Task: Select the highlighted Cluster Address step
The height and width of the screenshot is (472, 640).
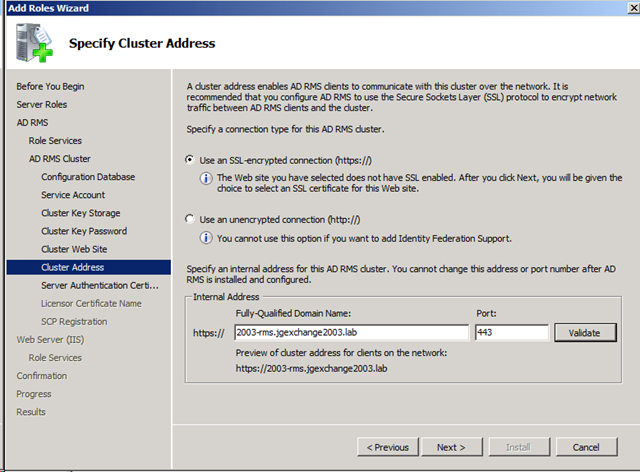Action: click(89, 267)
